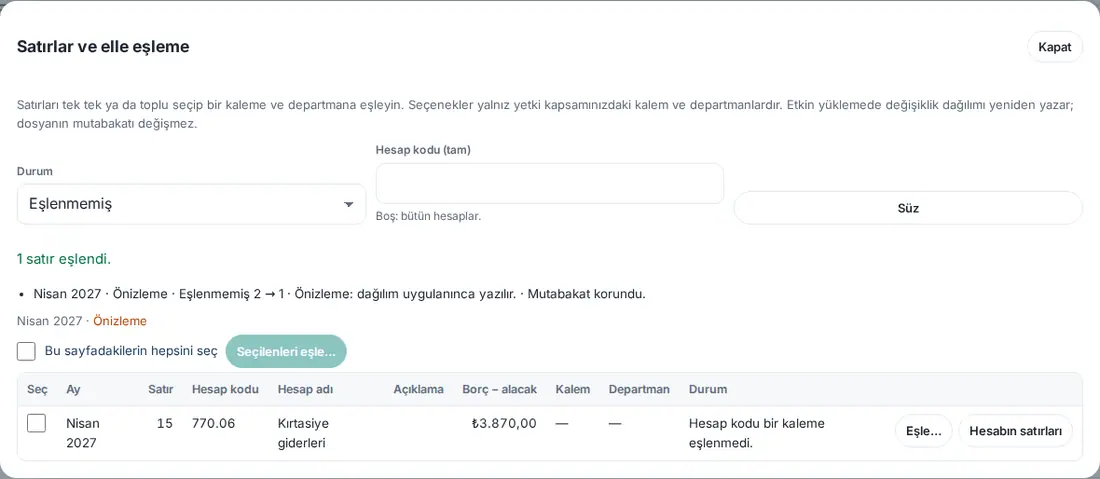This screenshot has width=1100, height=479.
Task: Open Hesabın satırları for the 770.06 row
Action: click(1015, 431)
